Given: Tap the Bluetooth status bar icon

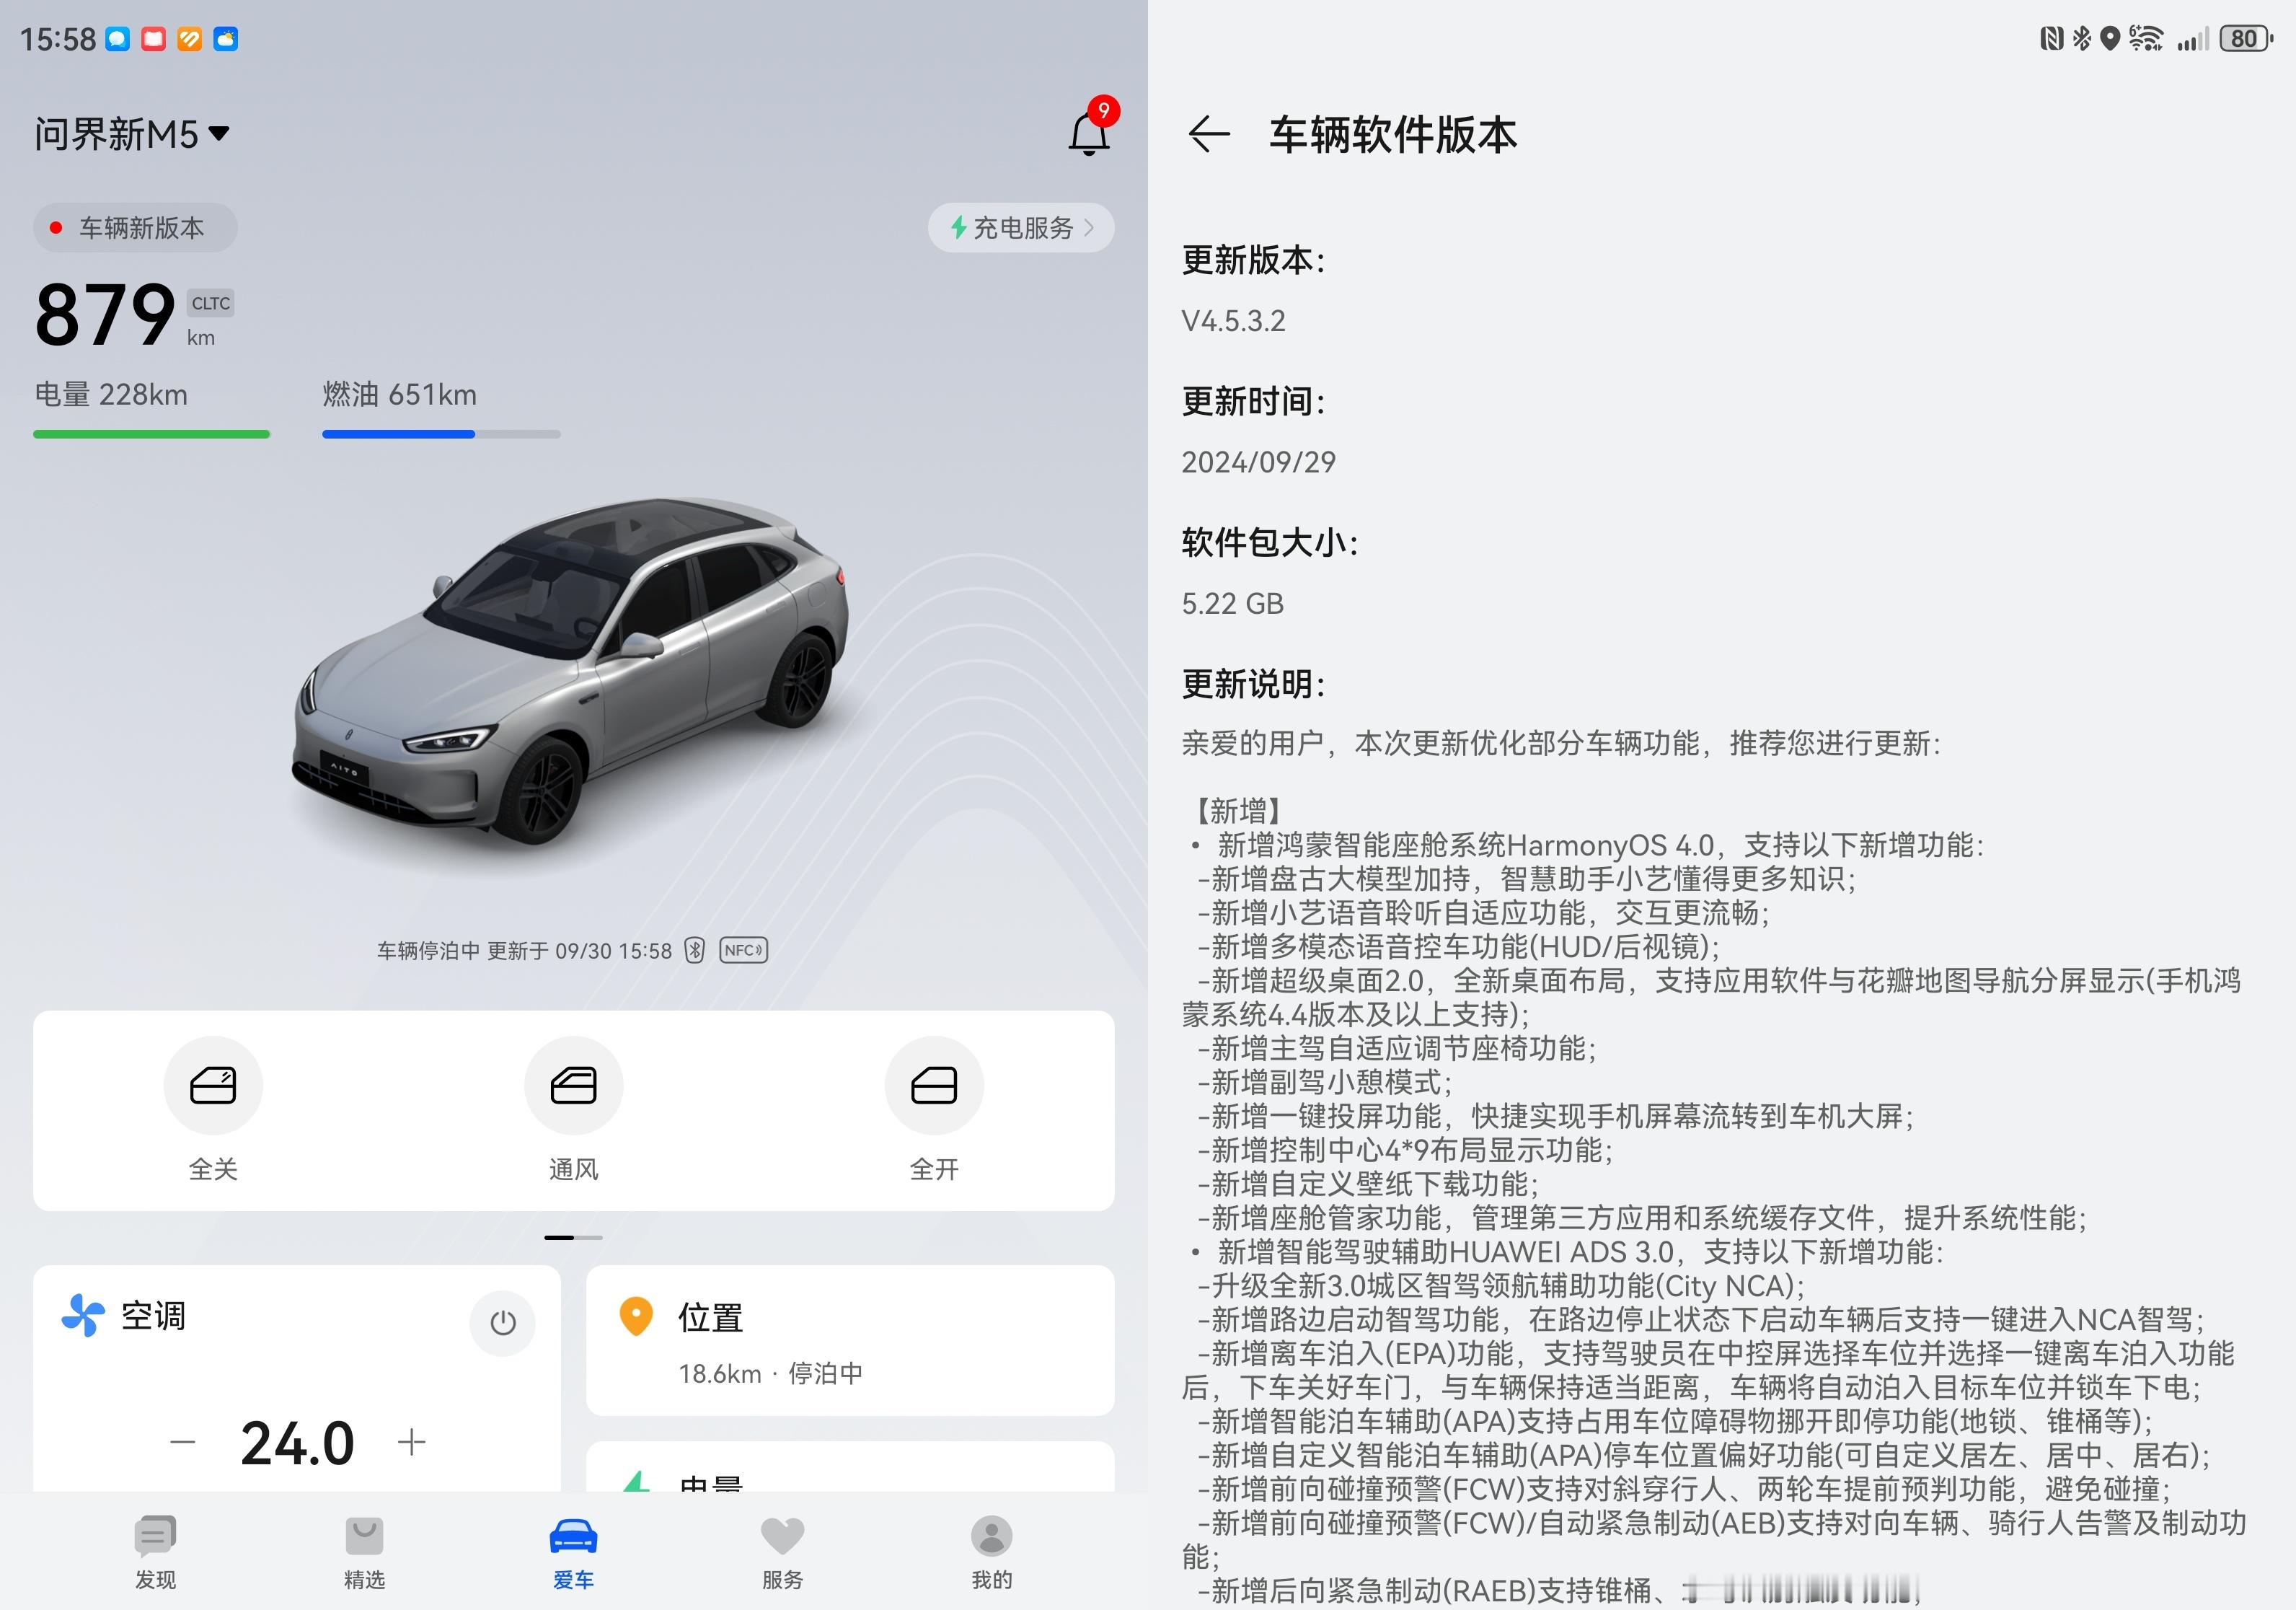Looking at the screenshot, I should [2082, 39].
